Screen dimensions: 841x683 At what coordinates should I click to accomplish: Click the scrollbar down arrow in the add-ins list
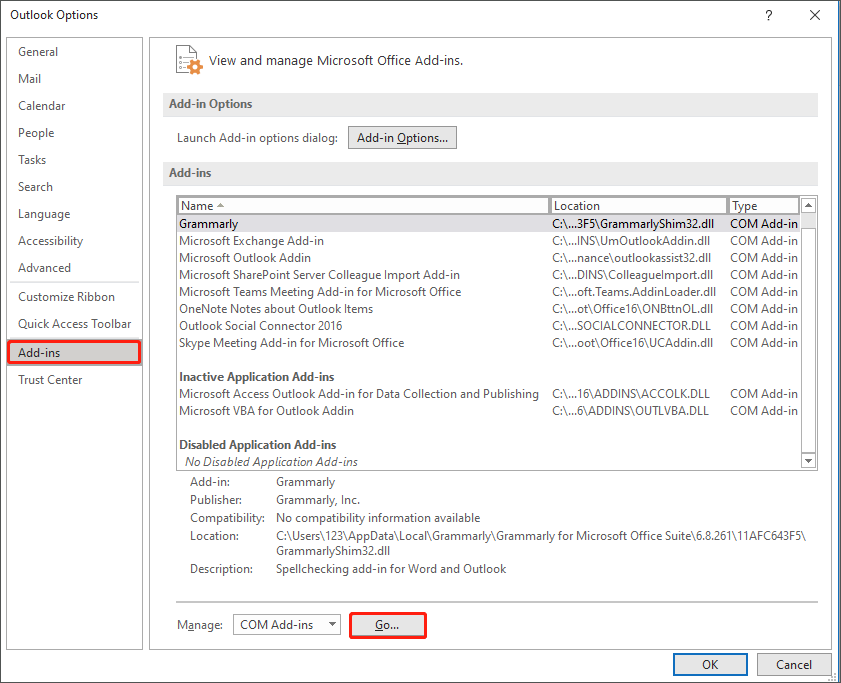[808, 460]
